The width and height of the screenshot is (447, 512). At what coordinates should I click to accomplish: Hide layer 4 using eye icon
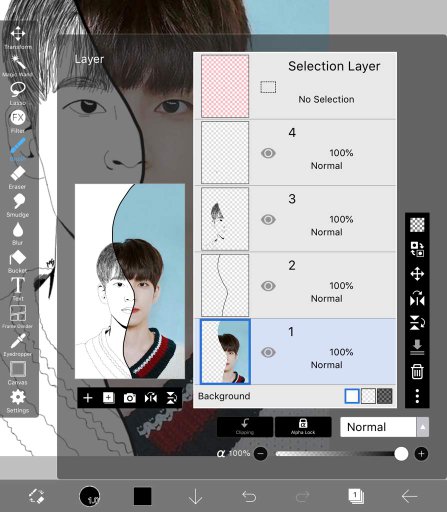tap(268, 153)
